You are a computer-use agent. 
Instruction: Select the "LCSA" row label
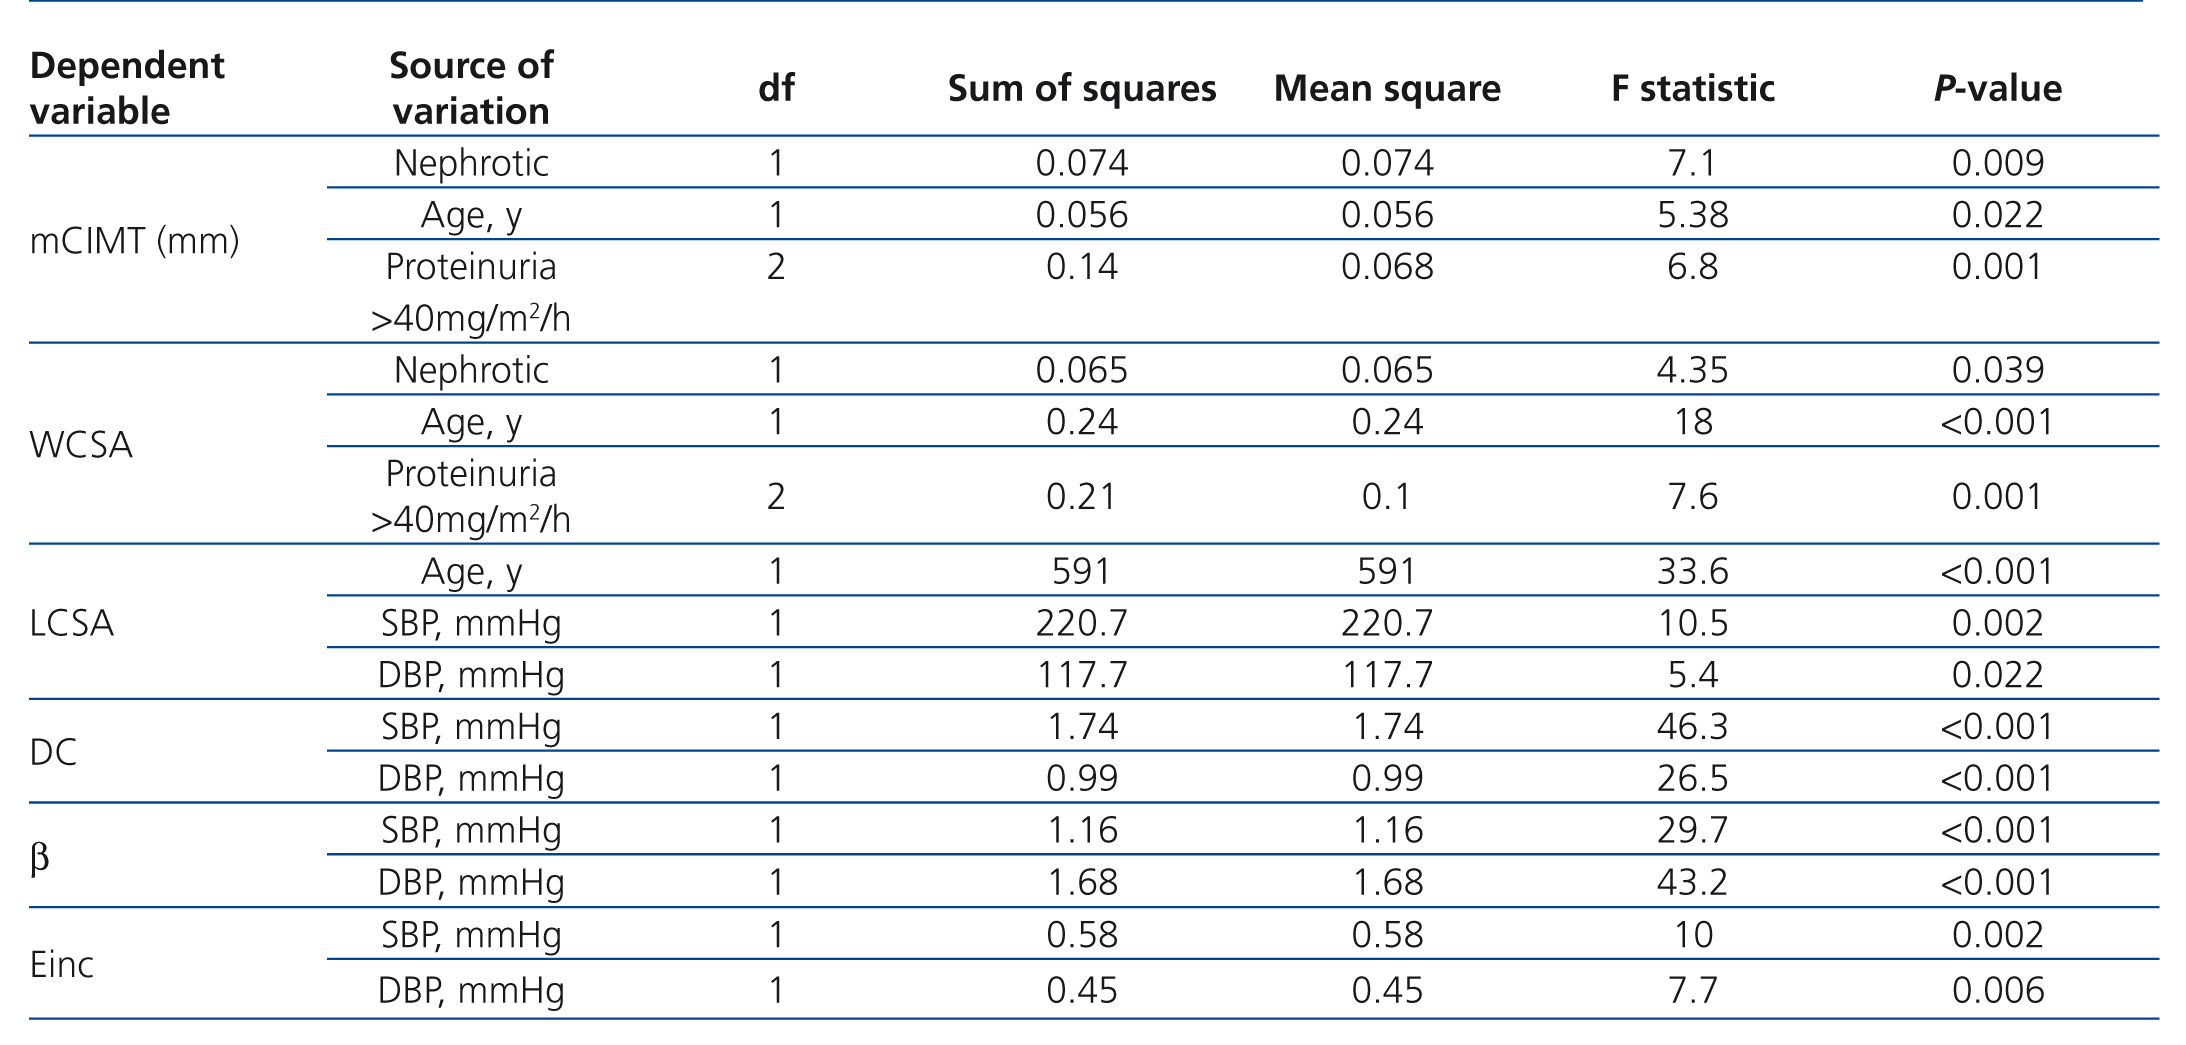click(x=72, y=623)
